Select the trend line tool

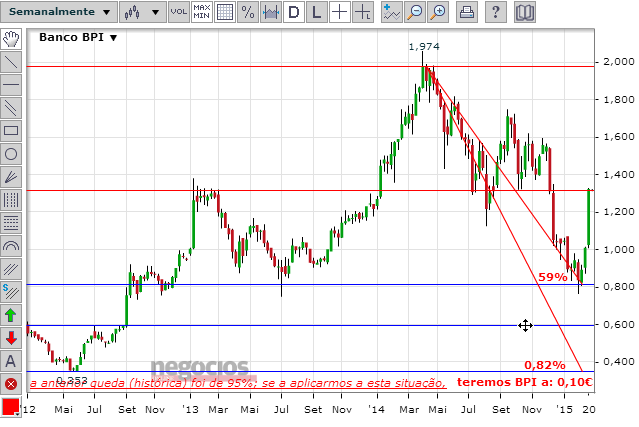[x=11, y=62]
